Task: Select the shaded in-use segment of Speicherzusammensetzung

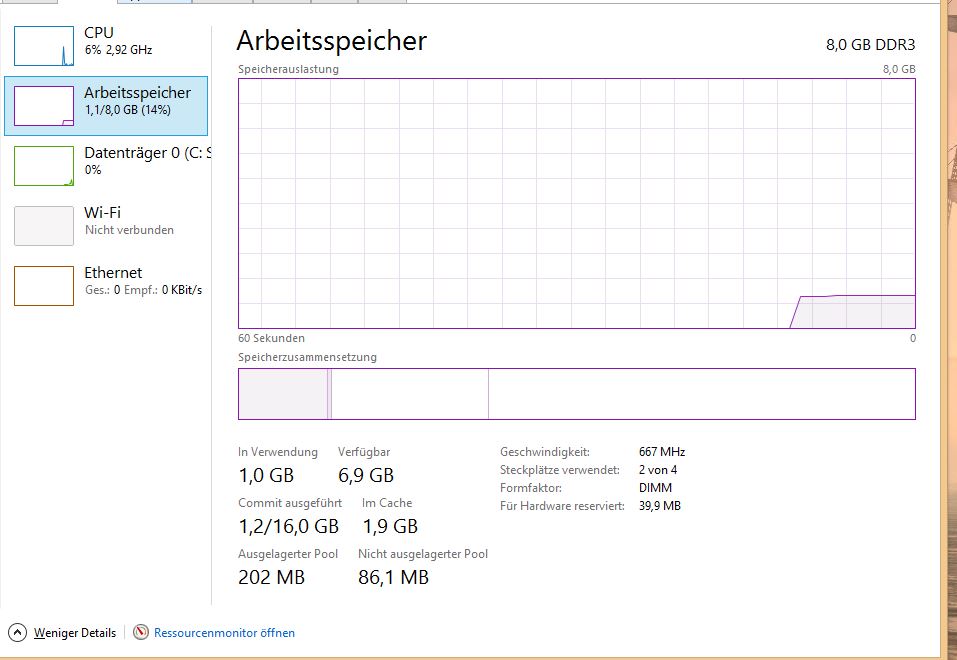Action: click(283, 394)
